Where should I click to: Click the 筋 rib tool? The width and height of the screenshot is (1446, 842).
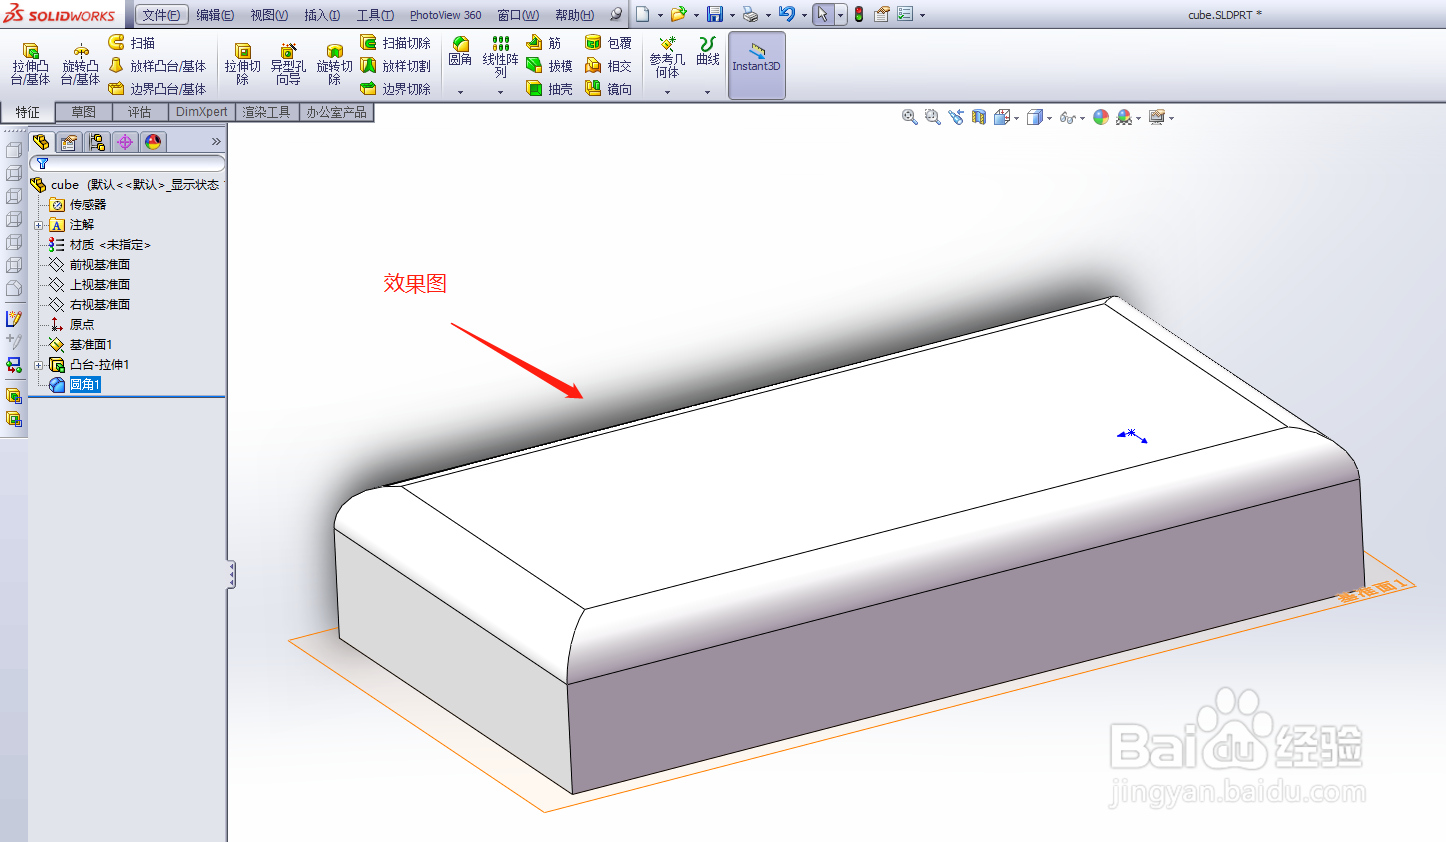pos(543,43)
